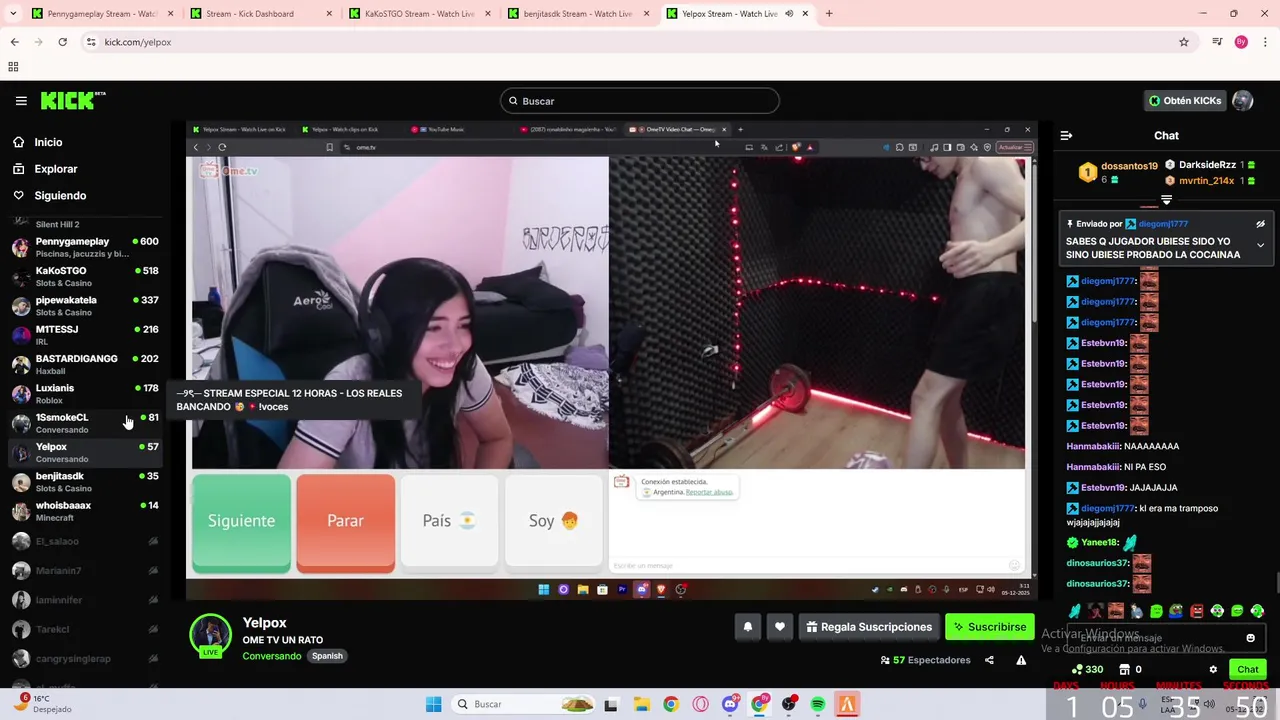Open a new browser tab

[x=829, y=14]
